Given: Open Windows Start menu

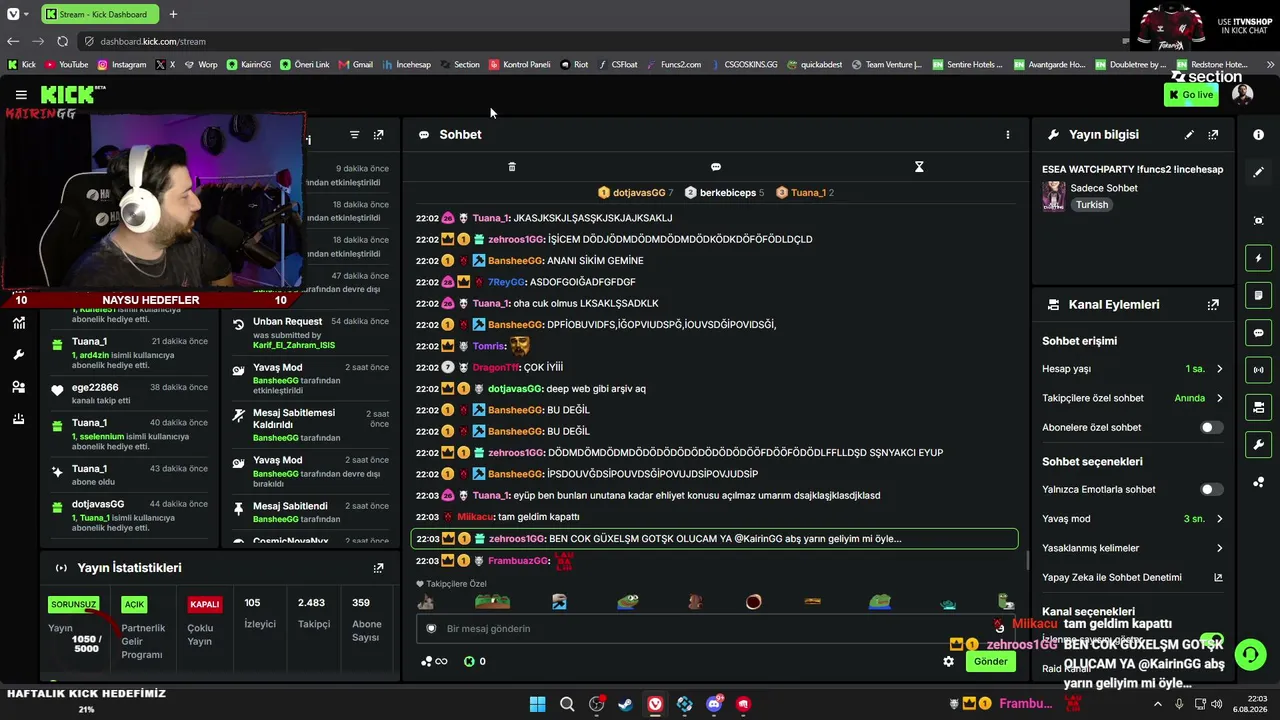Looking at the screenshot, I should (537, 704).
